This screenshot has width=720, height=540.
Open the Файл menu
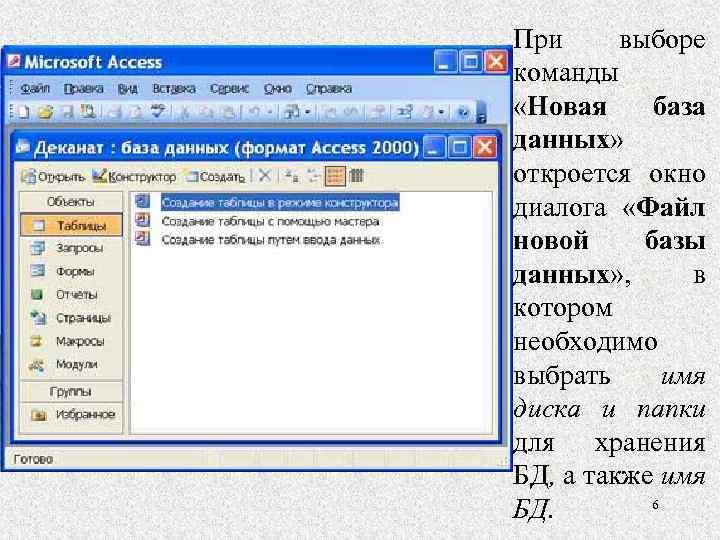tap(35, 88)
